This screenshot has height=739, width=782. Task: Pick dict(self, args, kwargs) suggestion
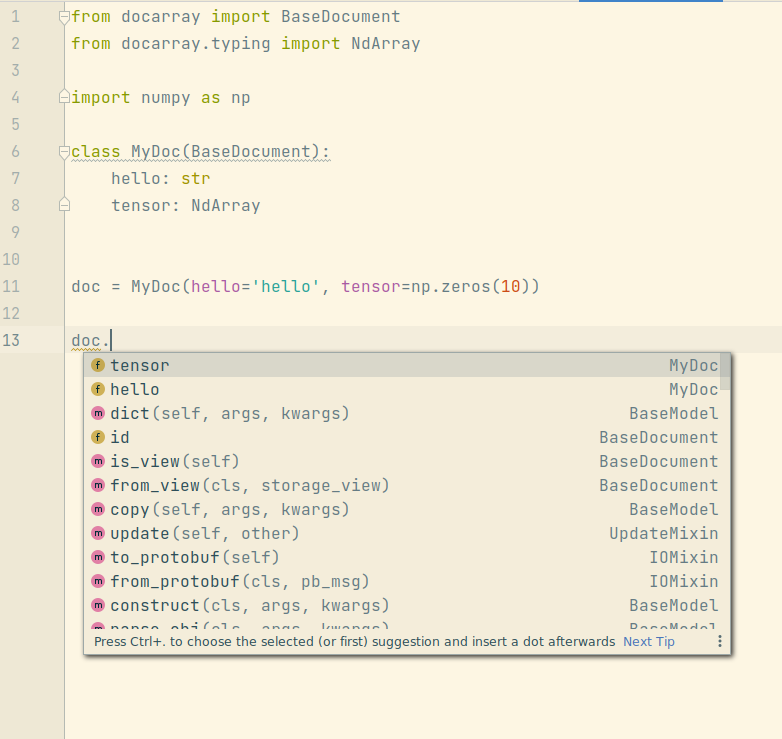(x=406, y=413)
